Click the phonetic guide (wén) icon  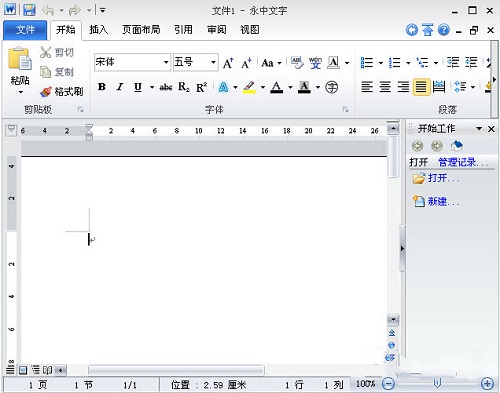(x=315, y=62)
